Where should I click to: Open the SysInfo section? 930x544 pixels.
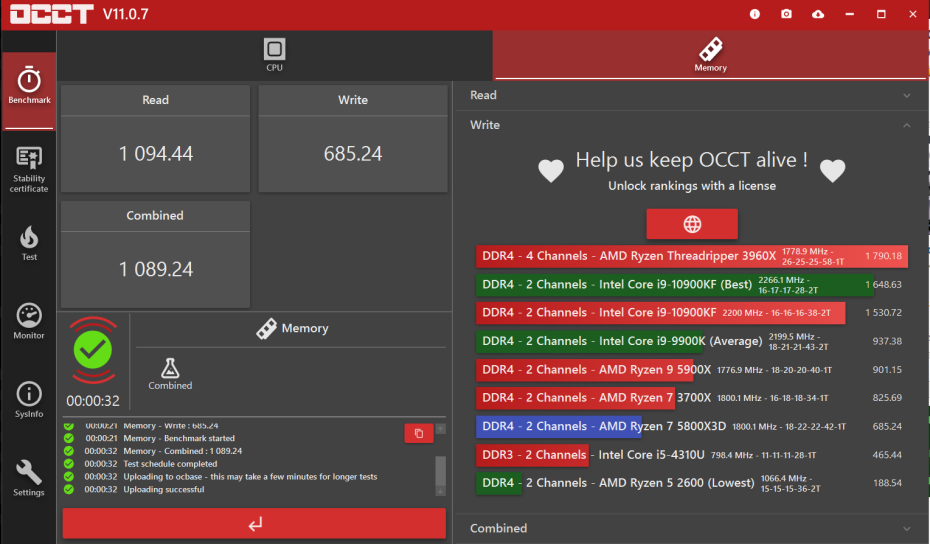tap(28, 399)
